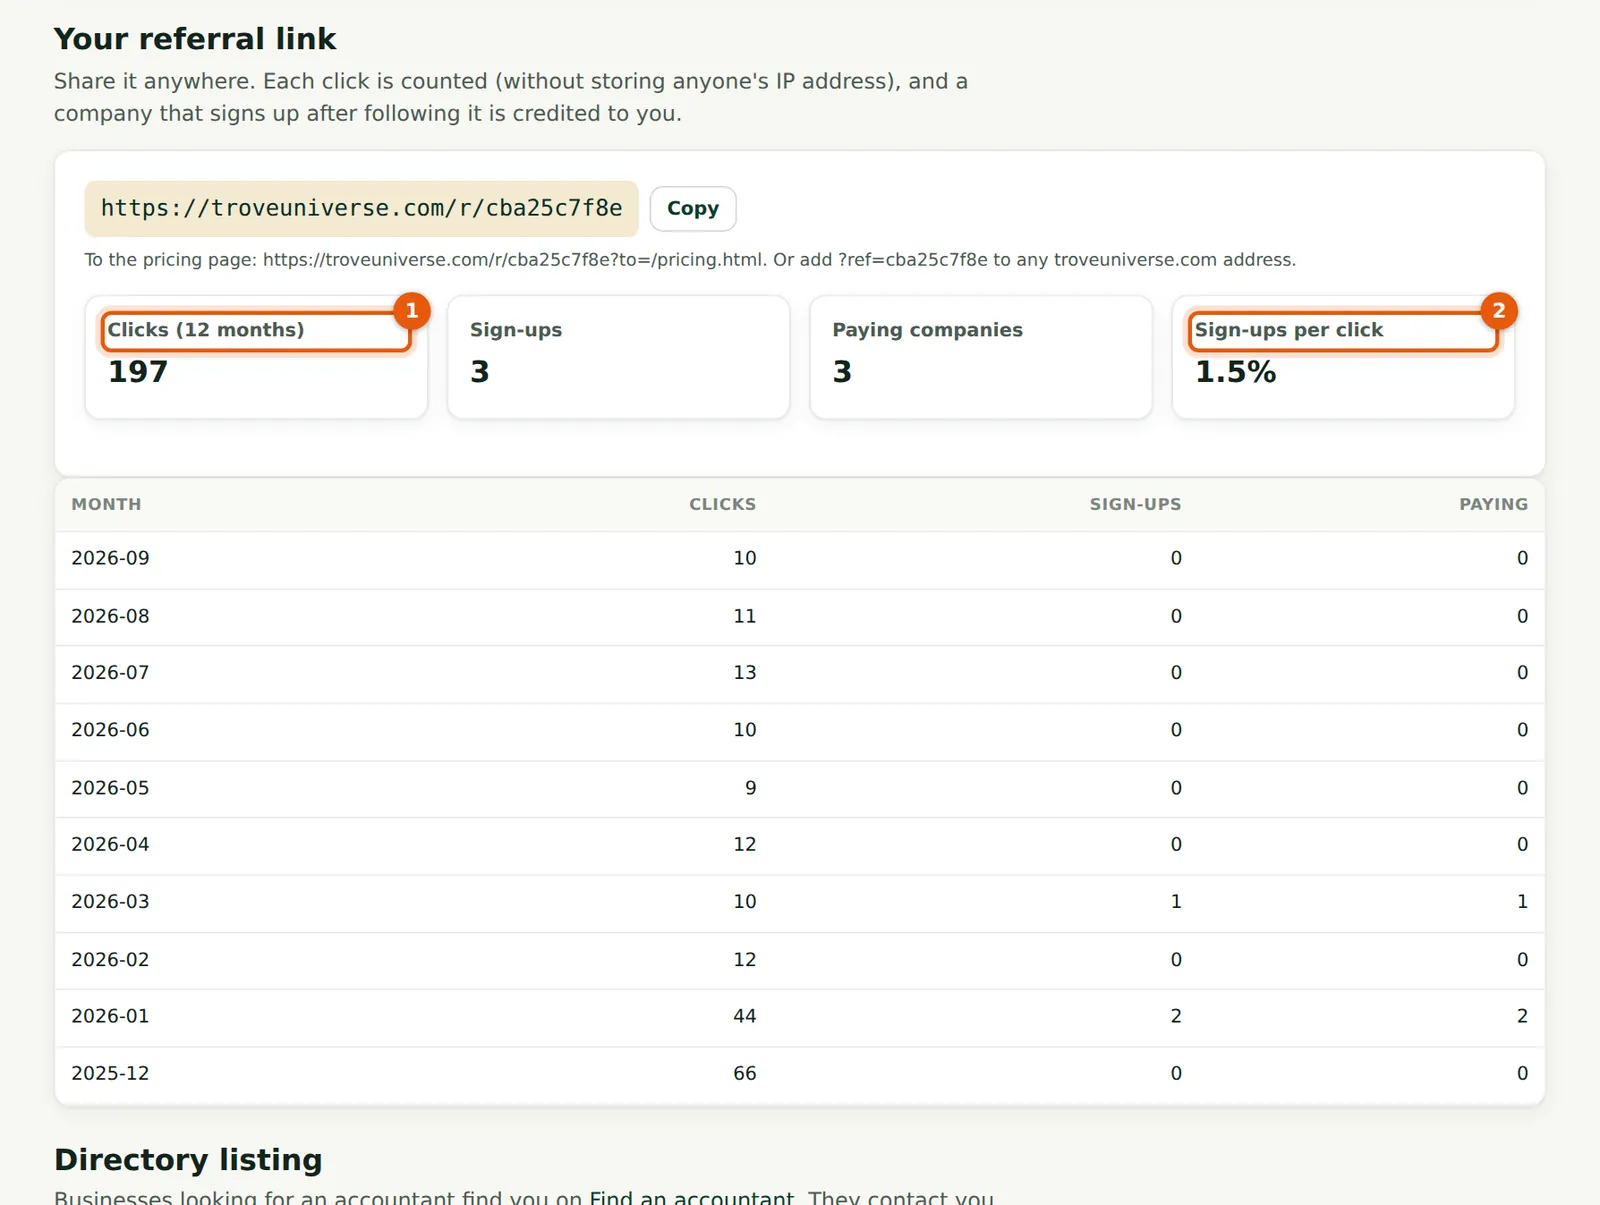This screenshot has width=1600, height=1205.
Task: Click the Your referral link heading
Action: [x=195, y=39]
